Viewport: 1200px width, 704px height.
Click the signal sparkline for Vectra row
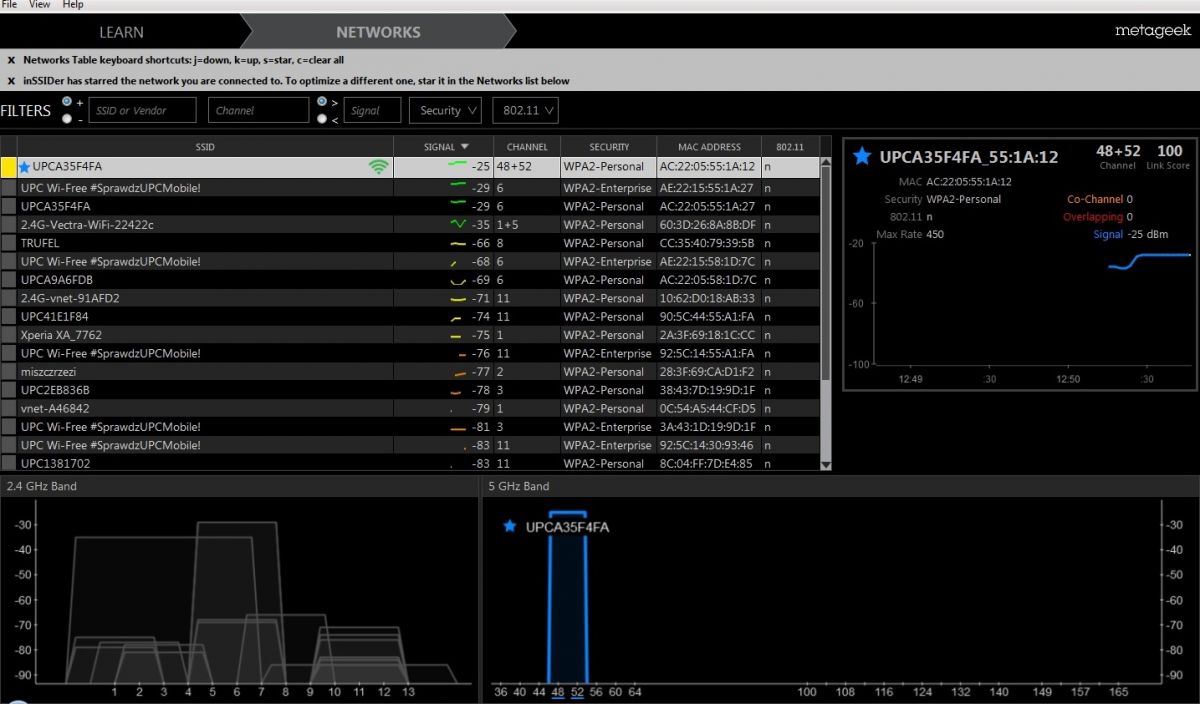(457, 225)
